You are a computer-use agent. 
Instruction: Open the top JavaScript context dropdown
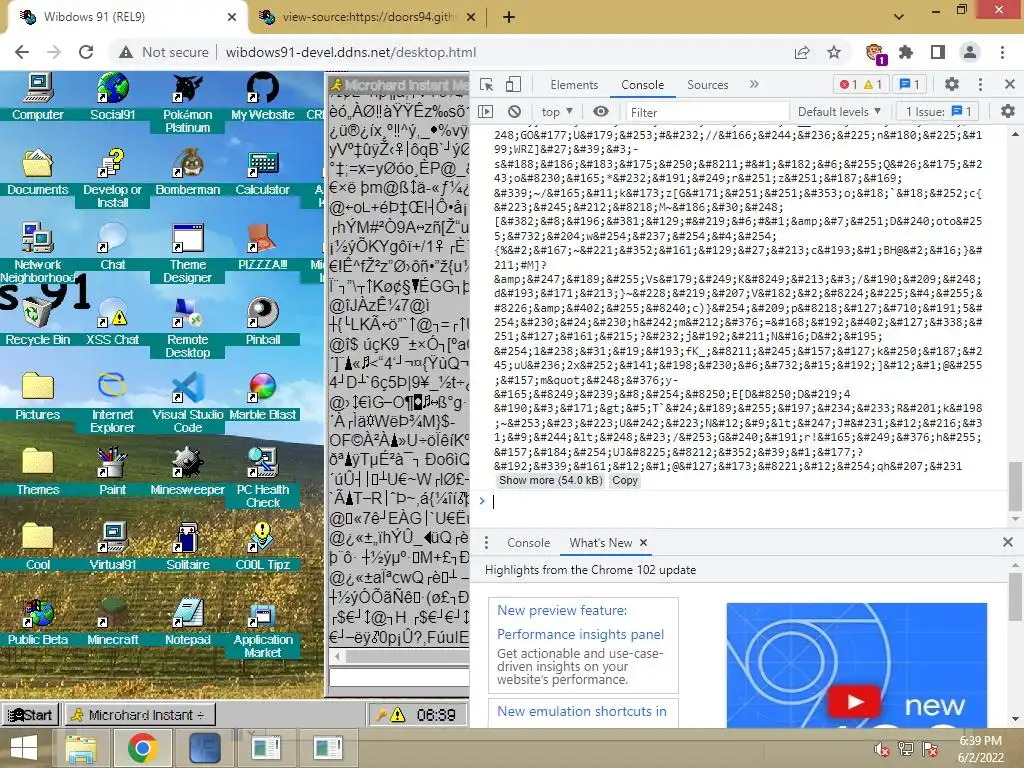coord(557,112)
